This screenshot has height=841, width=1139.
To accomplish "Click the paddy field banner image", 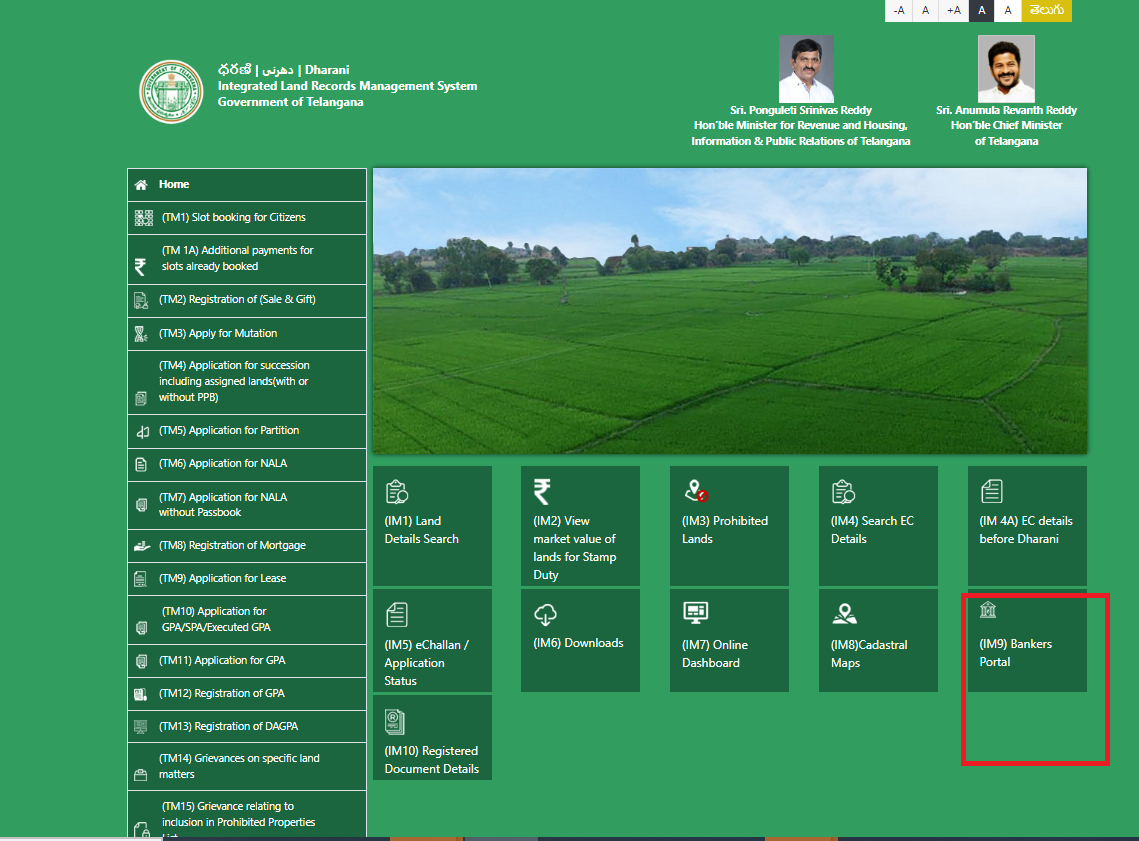I will point(729,310).
